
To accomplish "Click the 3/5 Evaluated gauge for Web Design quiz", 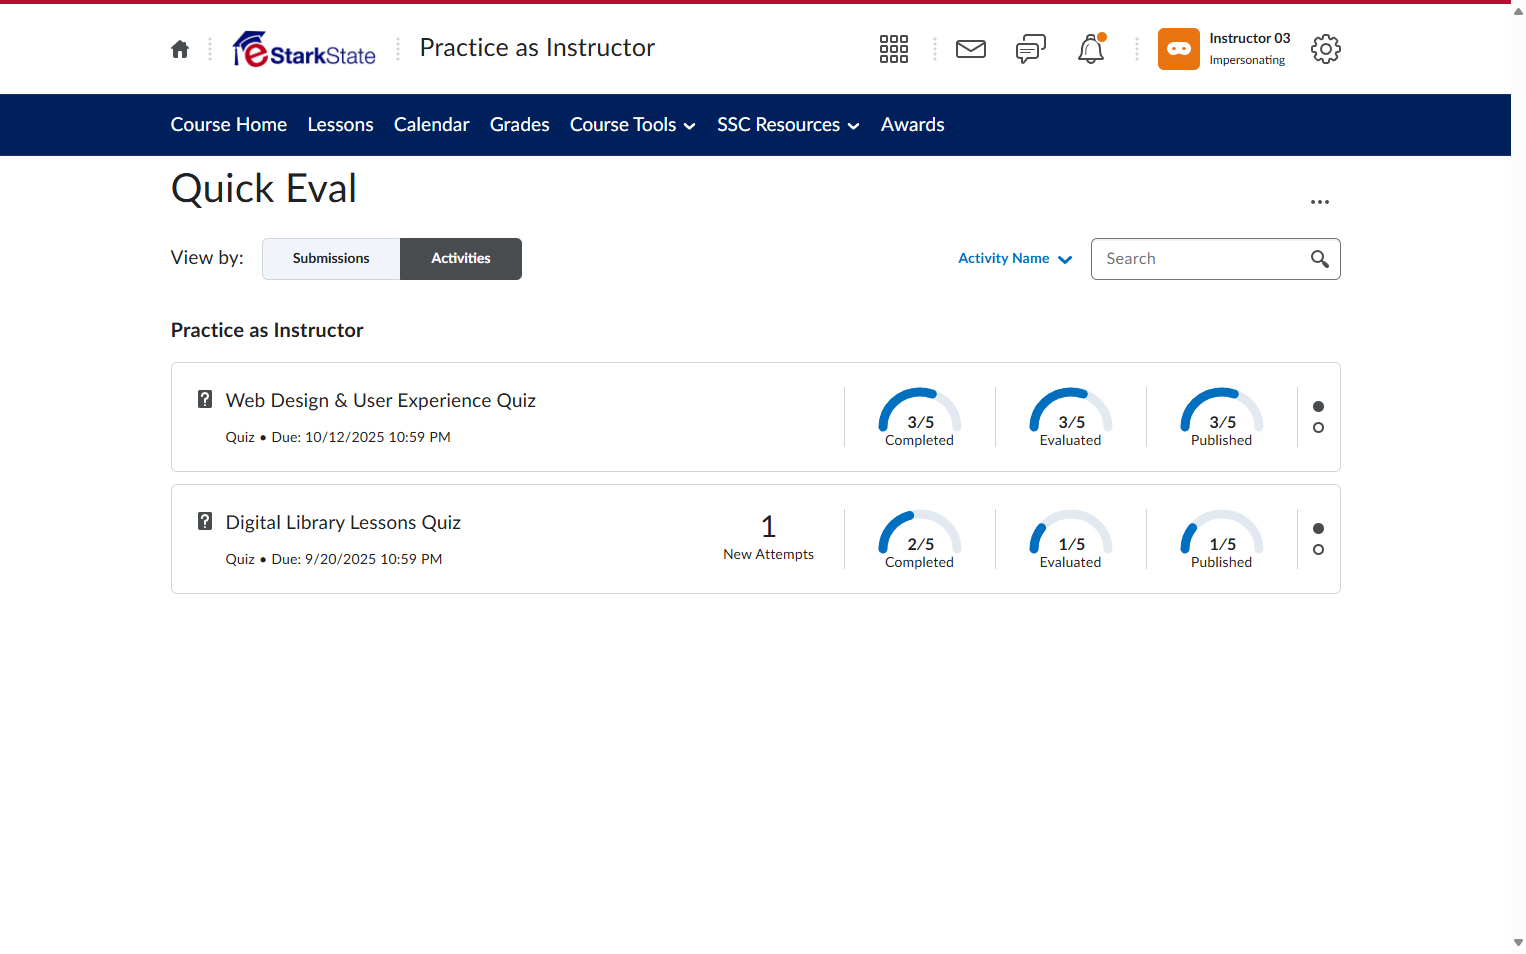I will [x=1071, y=417].
